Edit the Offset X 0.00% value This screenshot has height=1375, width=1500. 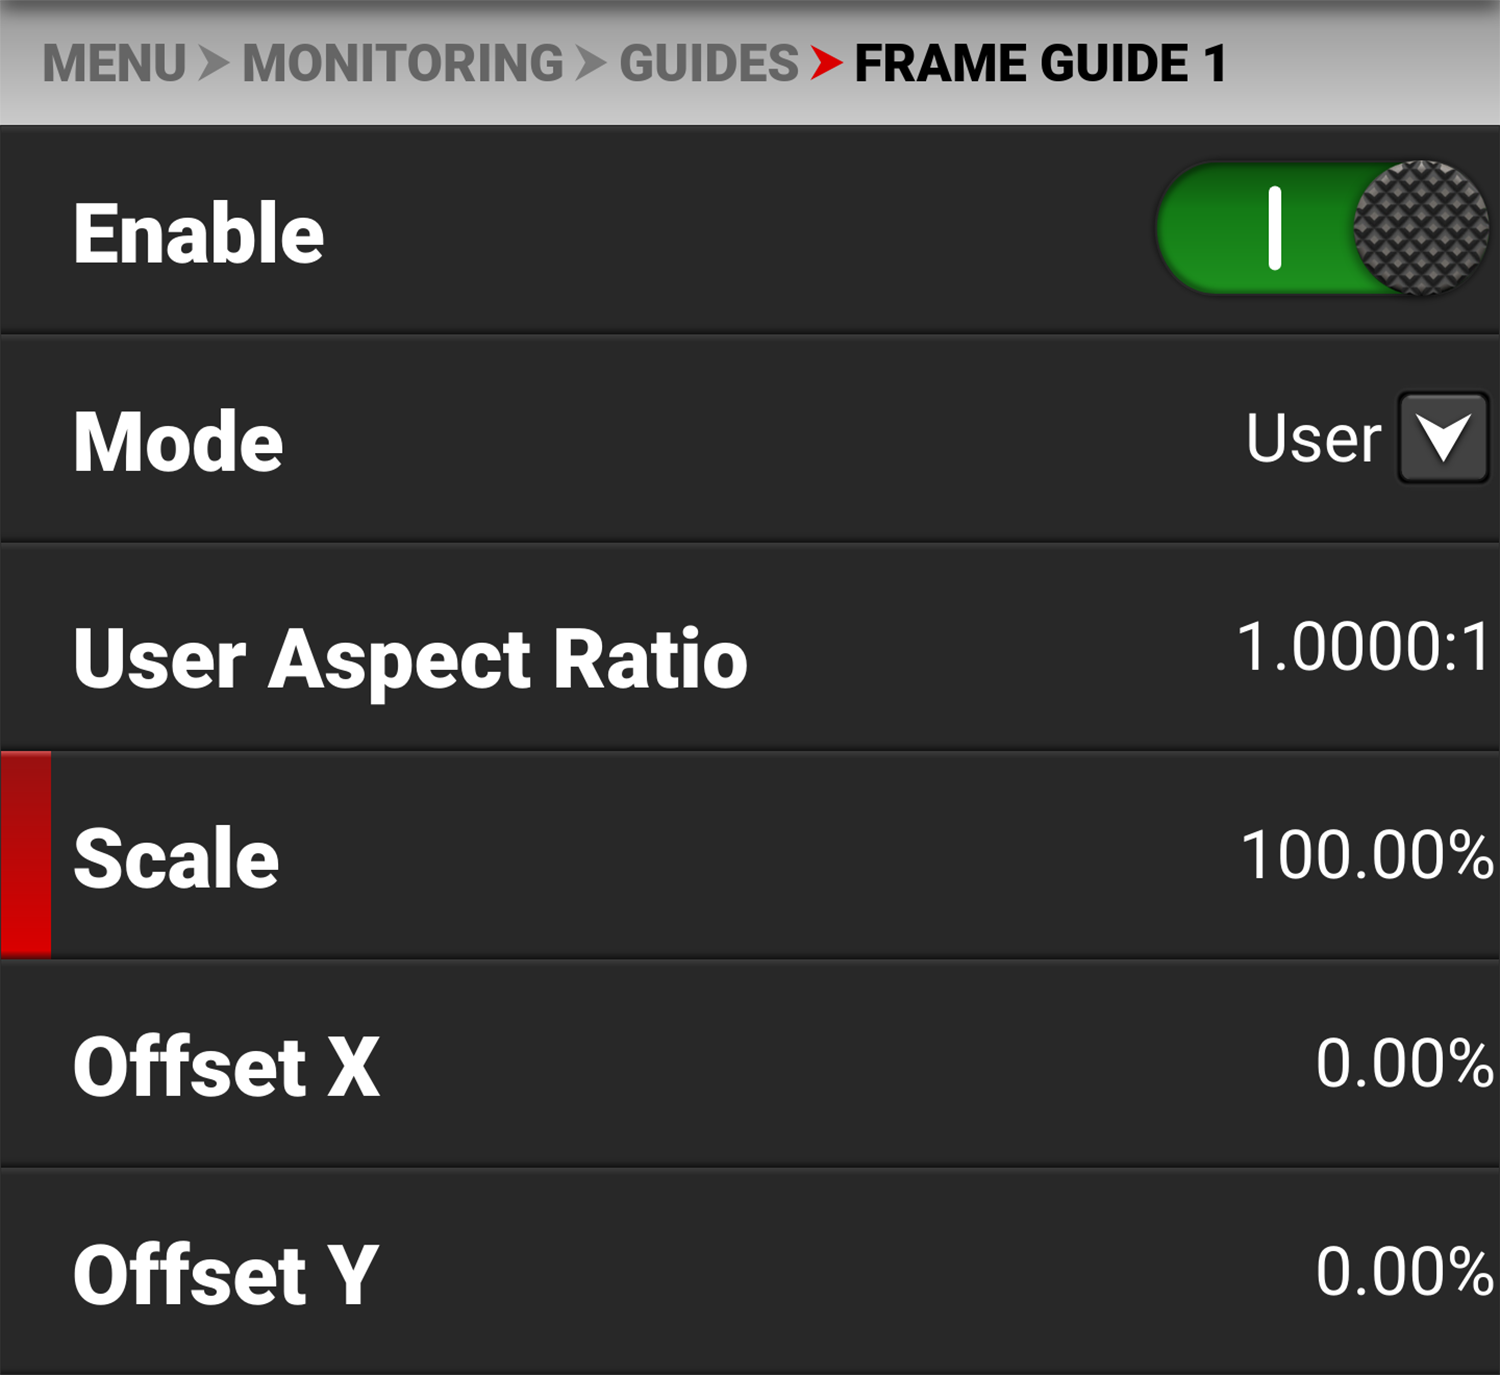pos(1403,1063)
